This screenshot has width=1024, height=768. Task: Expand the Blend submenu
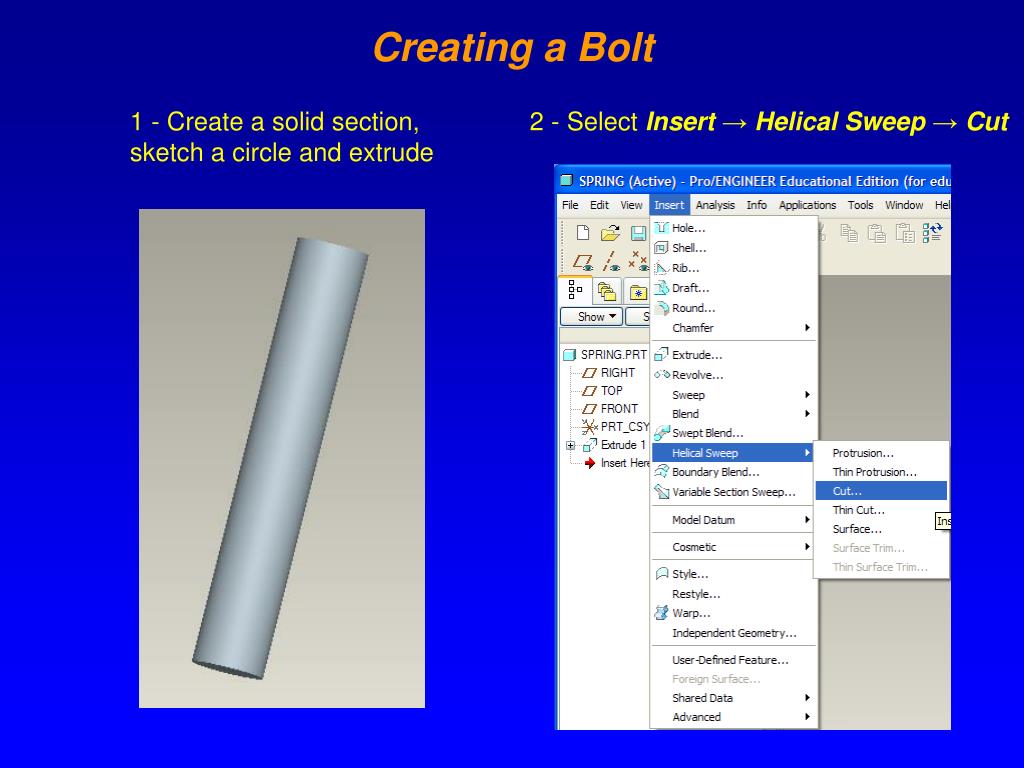click(x=735, y=413)
